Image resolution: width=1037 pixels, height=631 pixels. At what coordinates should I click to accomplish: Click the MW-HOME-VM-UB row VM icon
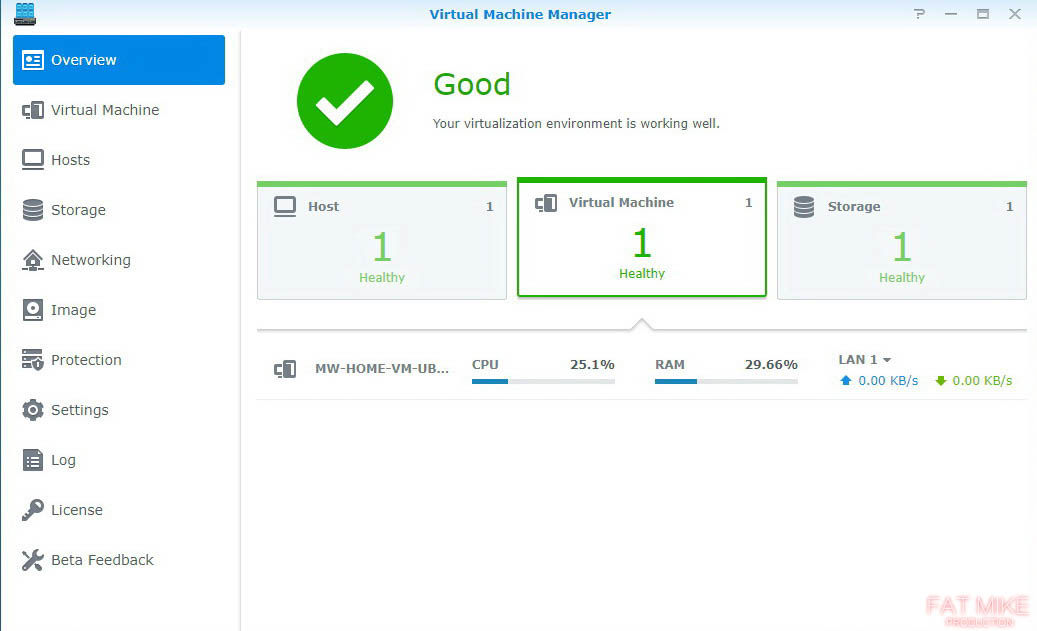coord(285,369)
